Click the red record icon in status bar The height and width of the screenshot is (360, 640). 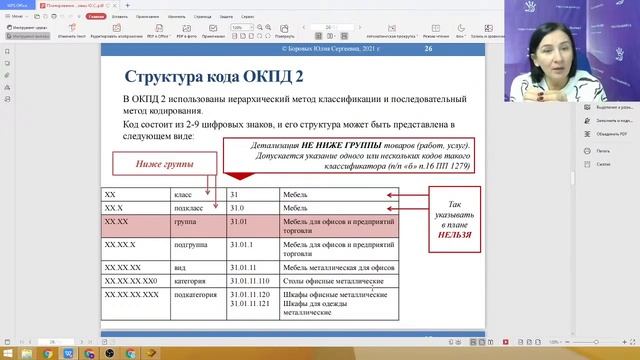coord(506,342)
